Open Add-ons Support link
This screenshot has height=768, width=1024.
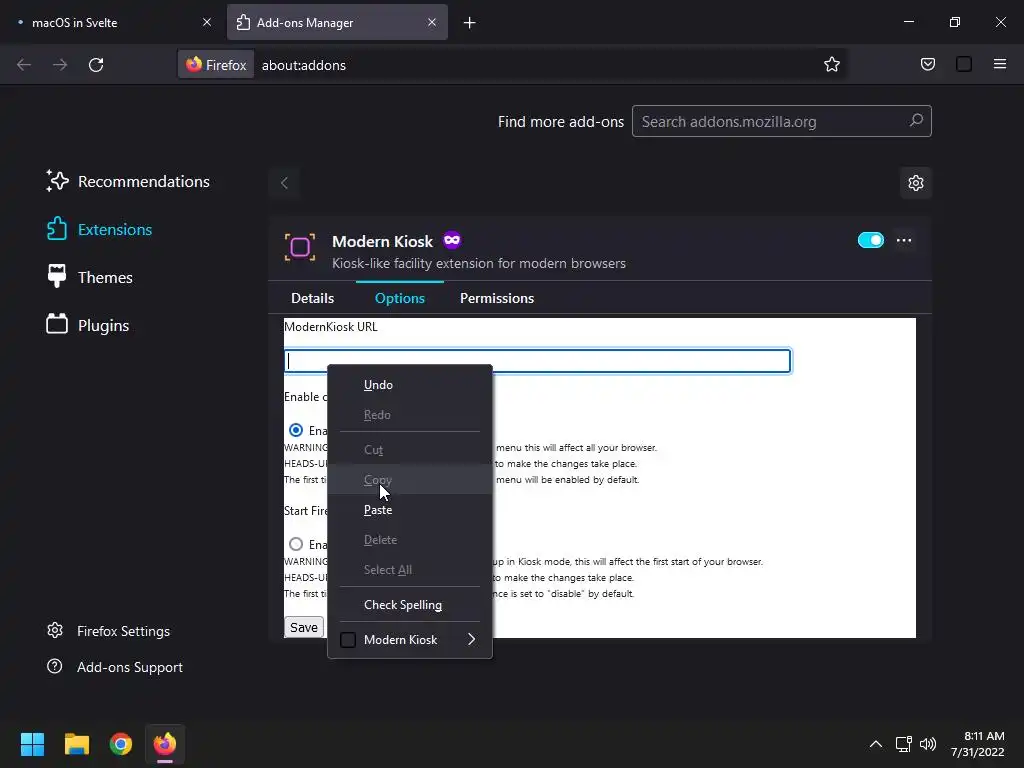pyautogui.click(x=115, y=667)
